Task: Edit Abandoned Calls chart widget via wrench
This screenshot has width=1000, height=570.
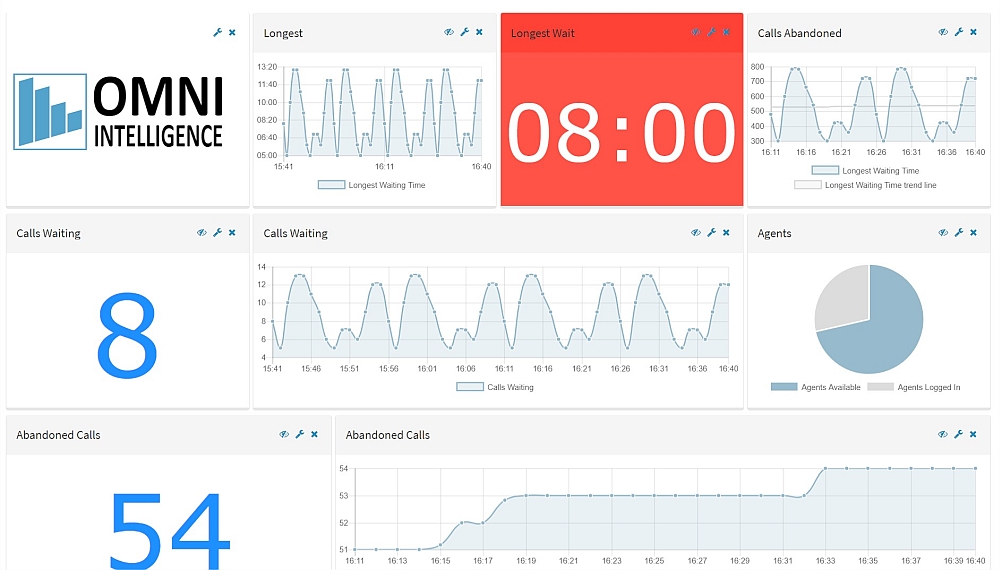Action: [x=959, y=434]
